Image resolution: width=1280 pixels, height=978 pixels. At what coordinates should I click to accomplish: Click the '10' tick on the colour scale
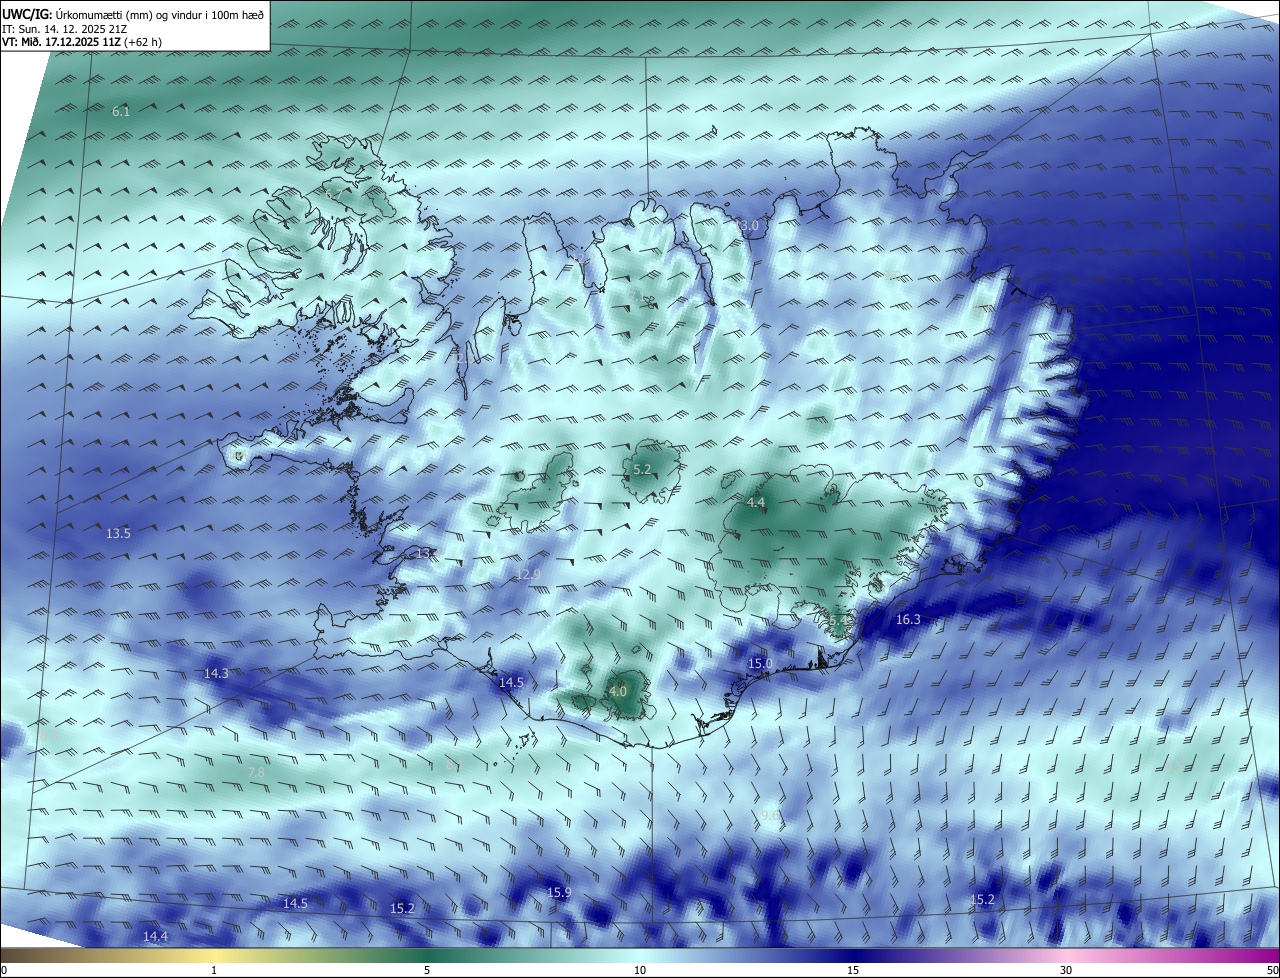click(640, 970)
